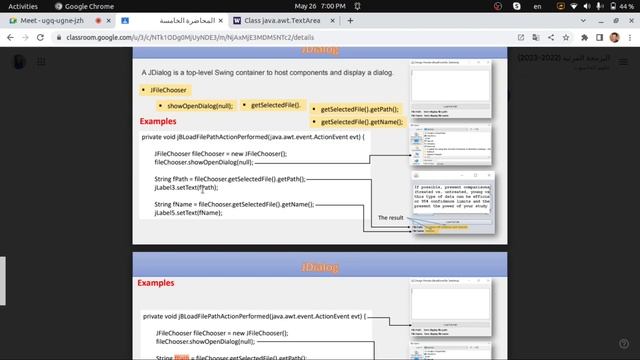Click the Examples heading in second slide
Screen dimensions: 640x360
[x=156, y=283]
